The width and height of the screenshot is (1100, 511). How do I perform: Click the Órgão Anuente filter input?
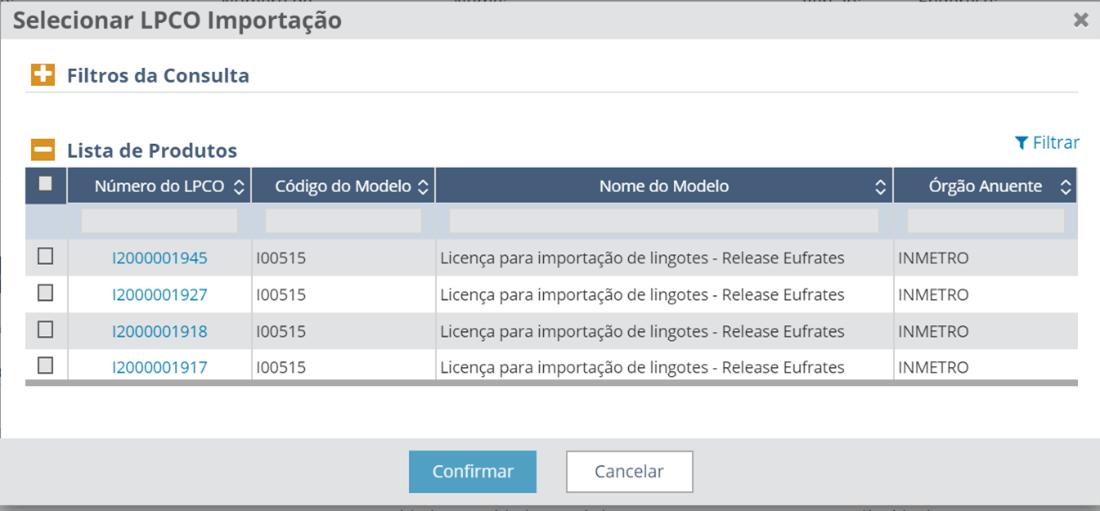[x=985, y=221]
